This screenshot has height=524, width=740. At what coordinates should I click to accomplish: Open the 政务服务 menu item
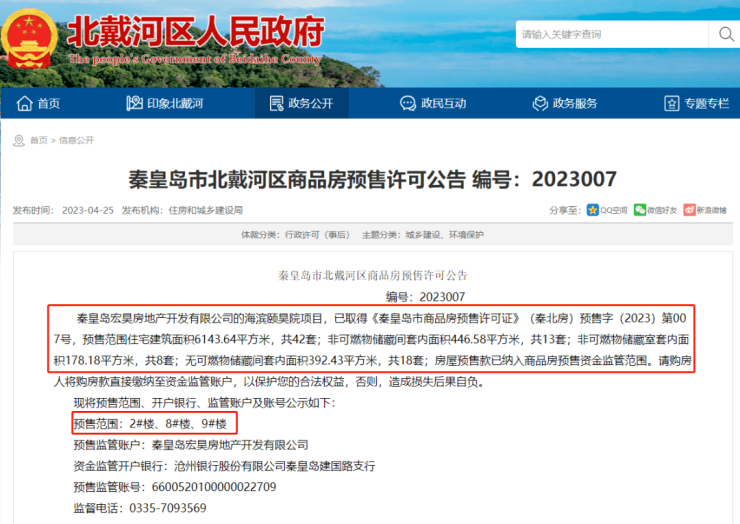click(x=565, y=103)
